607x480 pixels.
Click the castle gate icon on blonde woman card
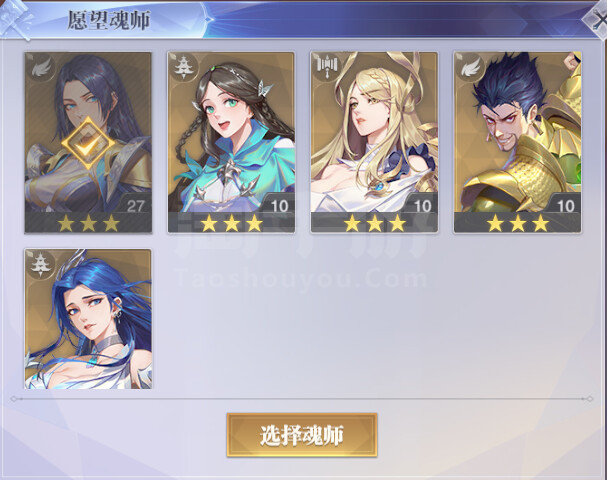pos(327,67)
